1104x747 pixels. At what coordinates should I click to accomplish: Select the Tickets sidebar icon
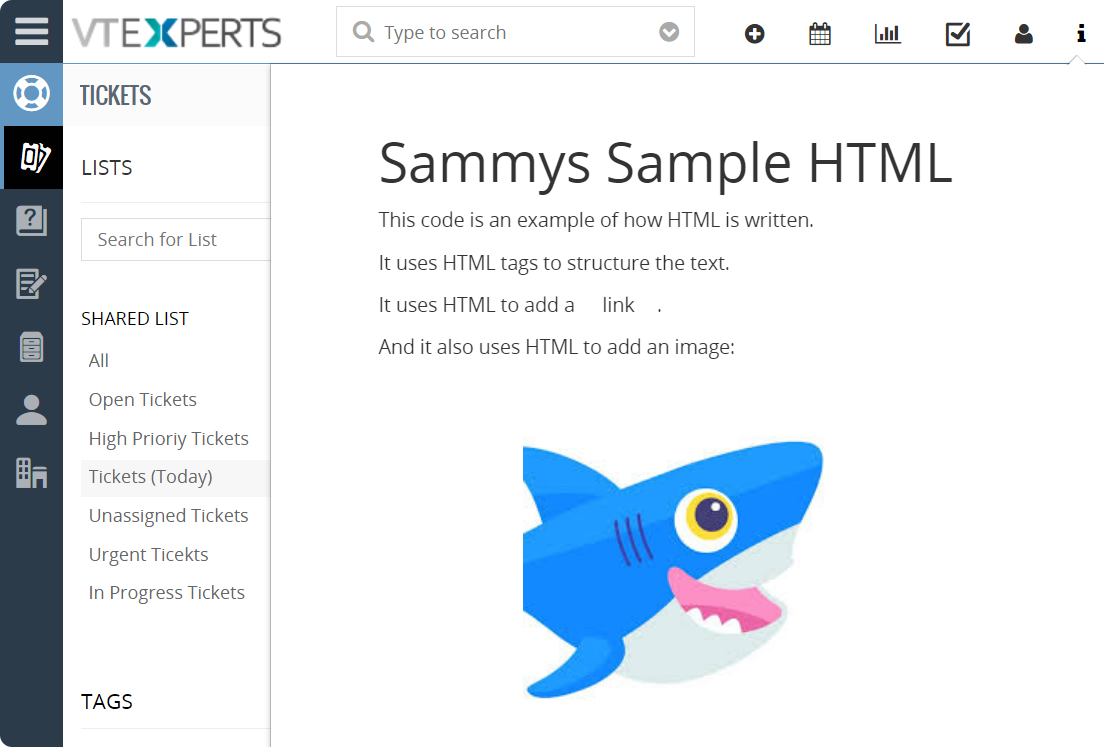coord(34,157)
